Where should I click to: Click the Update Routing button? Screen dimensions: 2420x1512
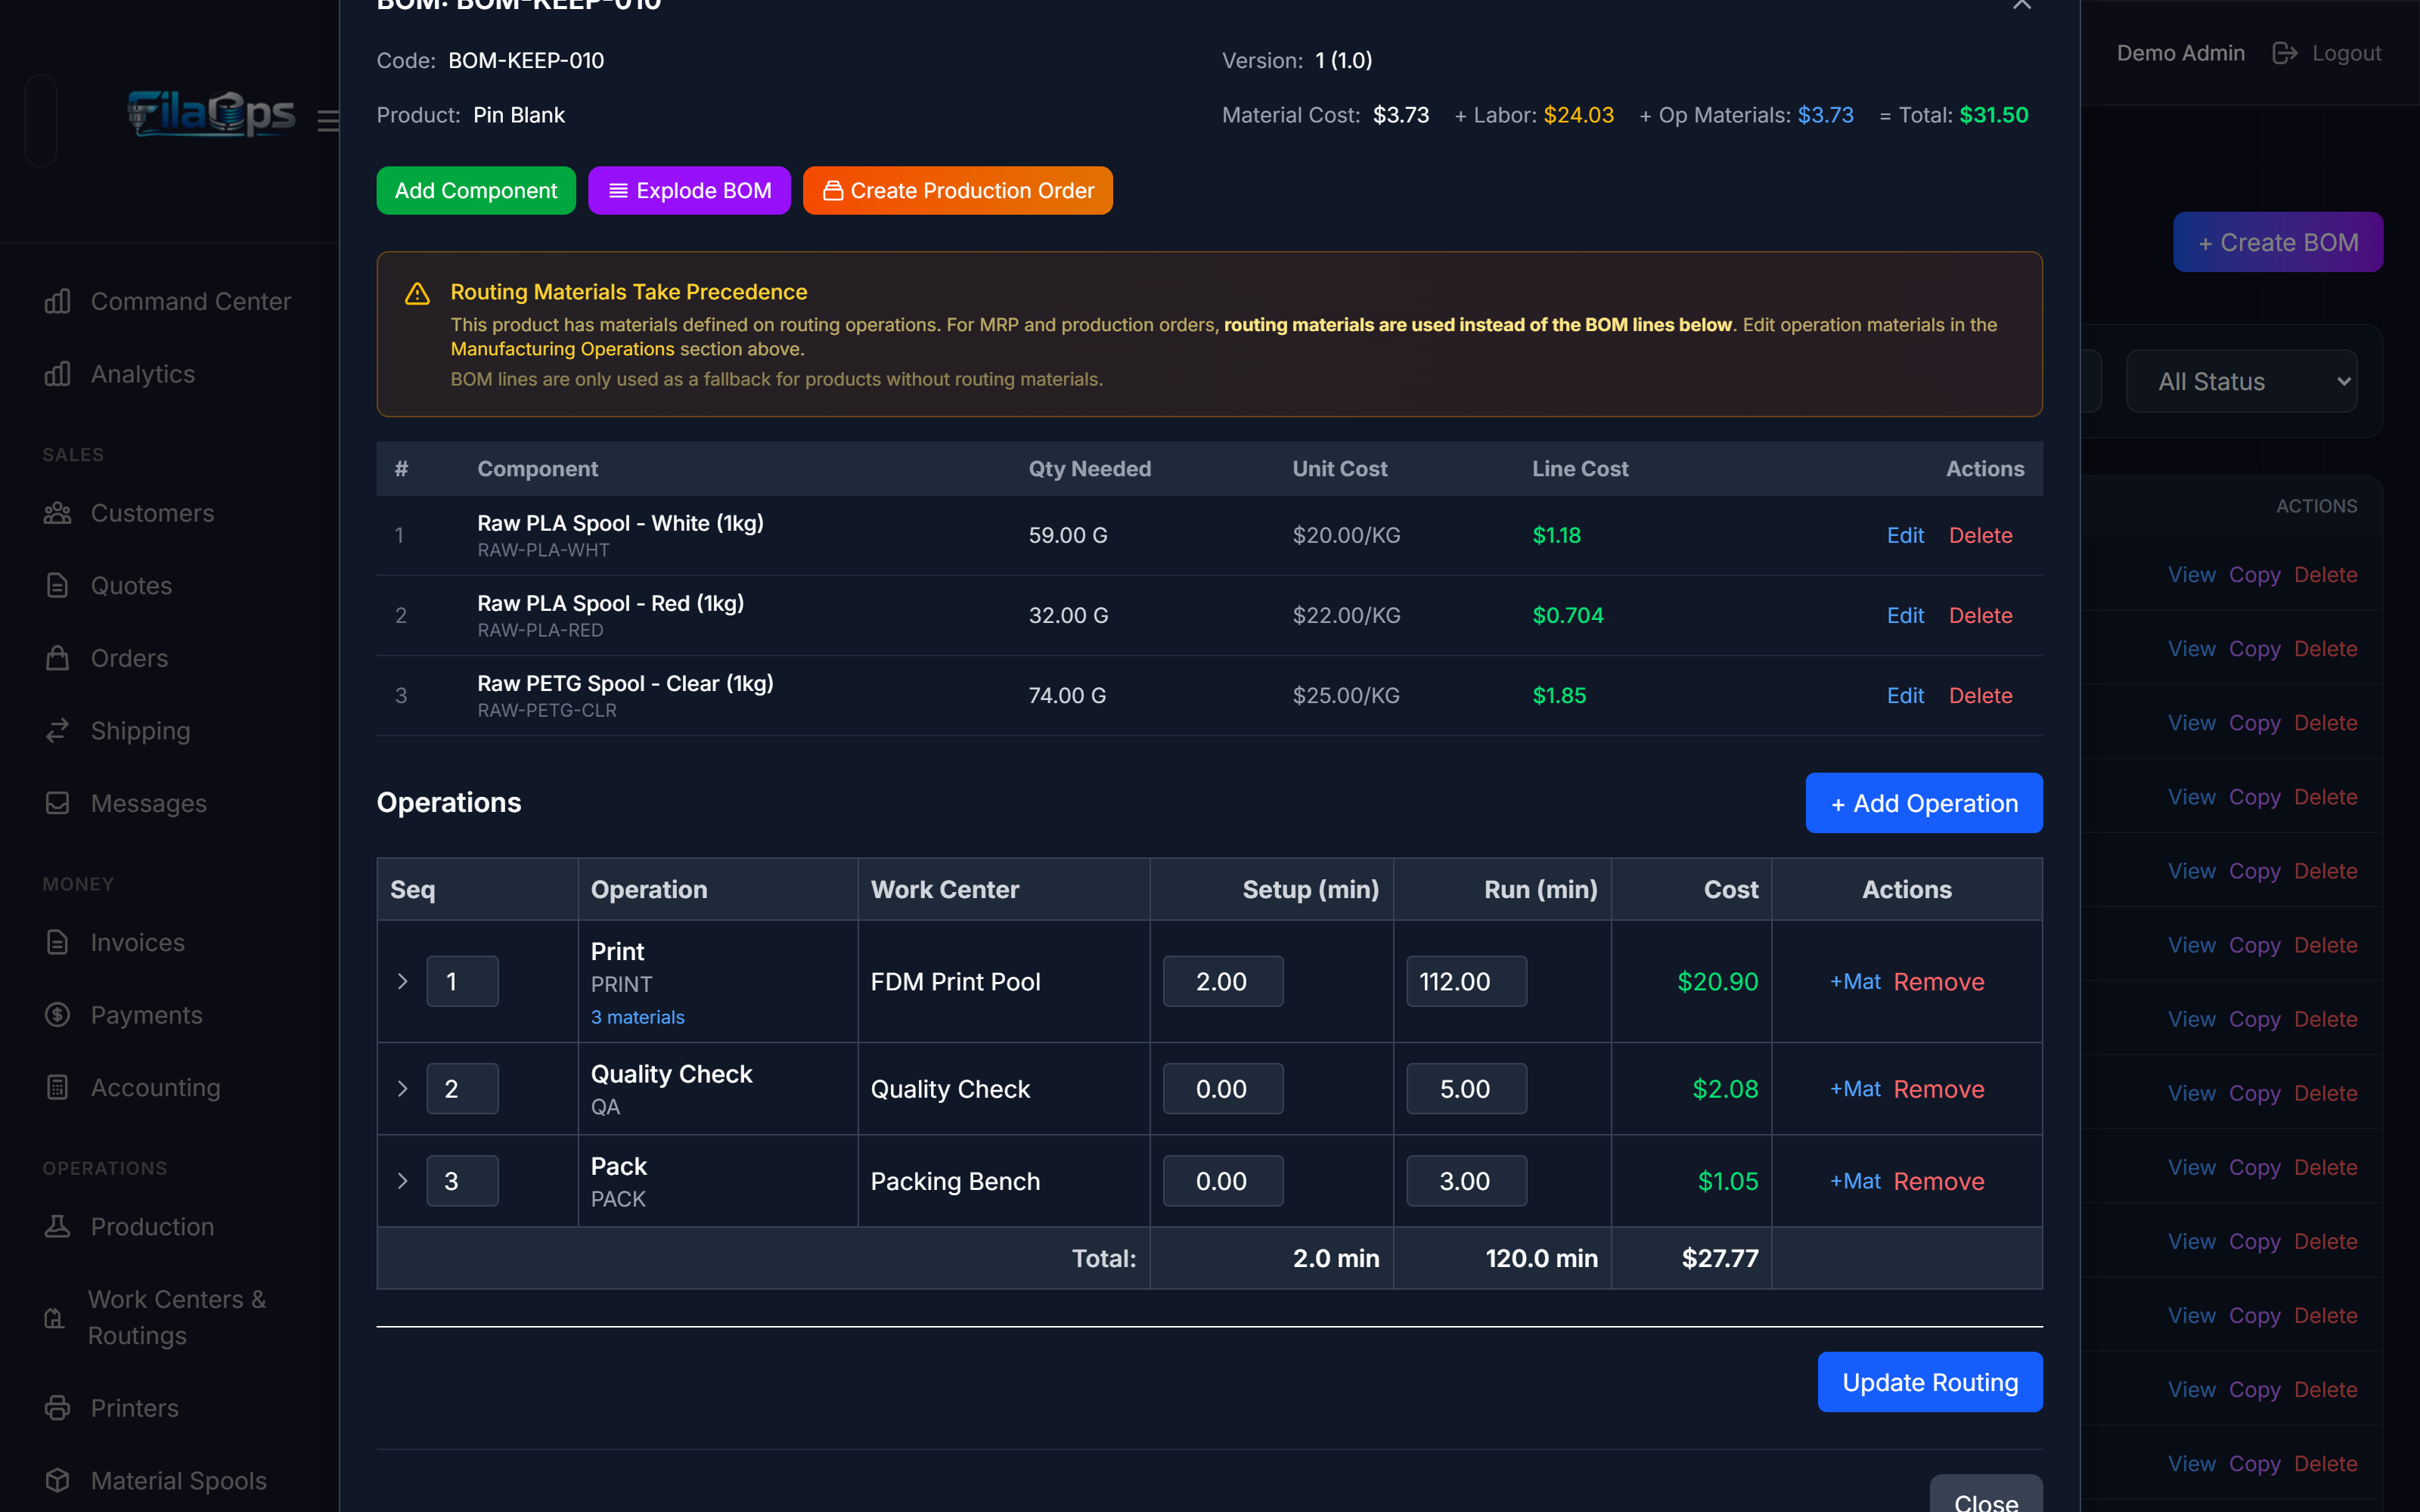(1930, 1382)
